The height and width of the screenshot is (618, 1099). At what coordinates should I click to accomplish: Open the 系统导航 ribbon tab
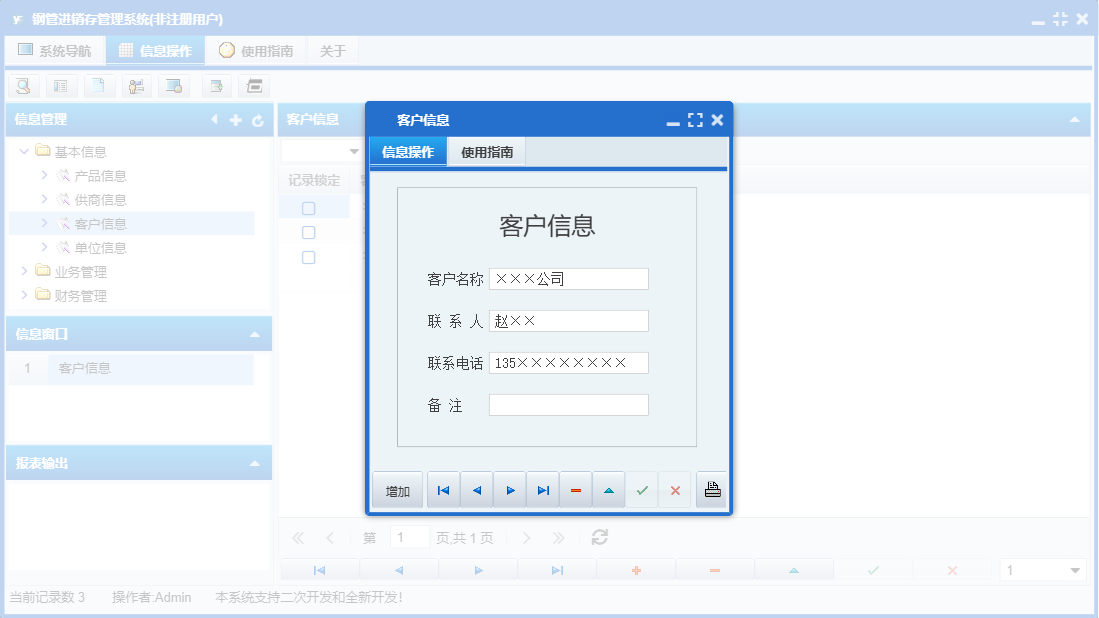coord(55,49)
